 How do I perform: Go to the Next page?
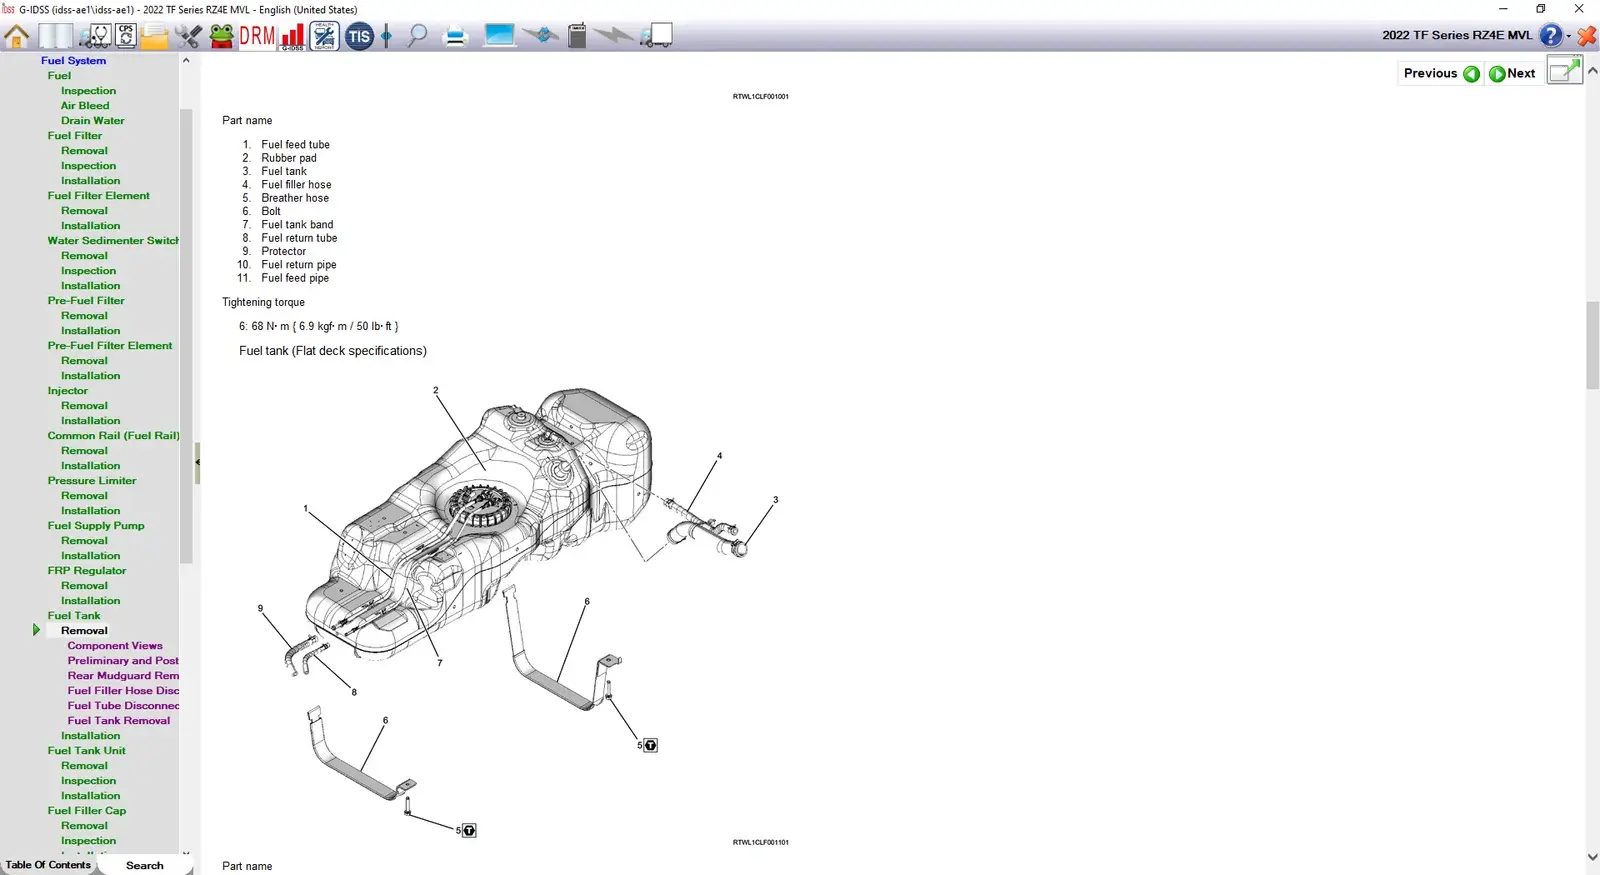tap(1512, 73)
